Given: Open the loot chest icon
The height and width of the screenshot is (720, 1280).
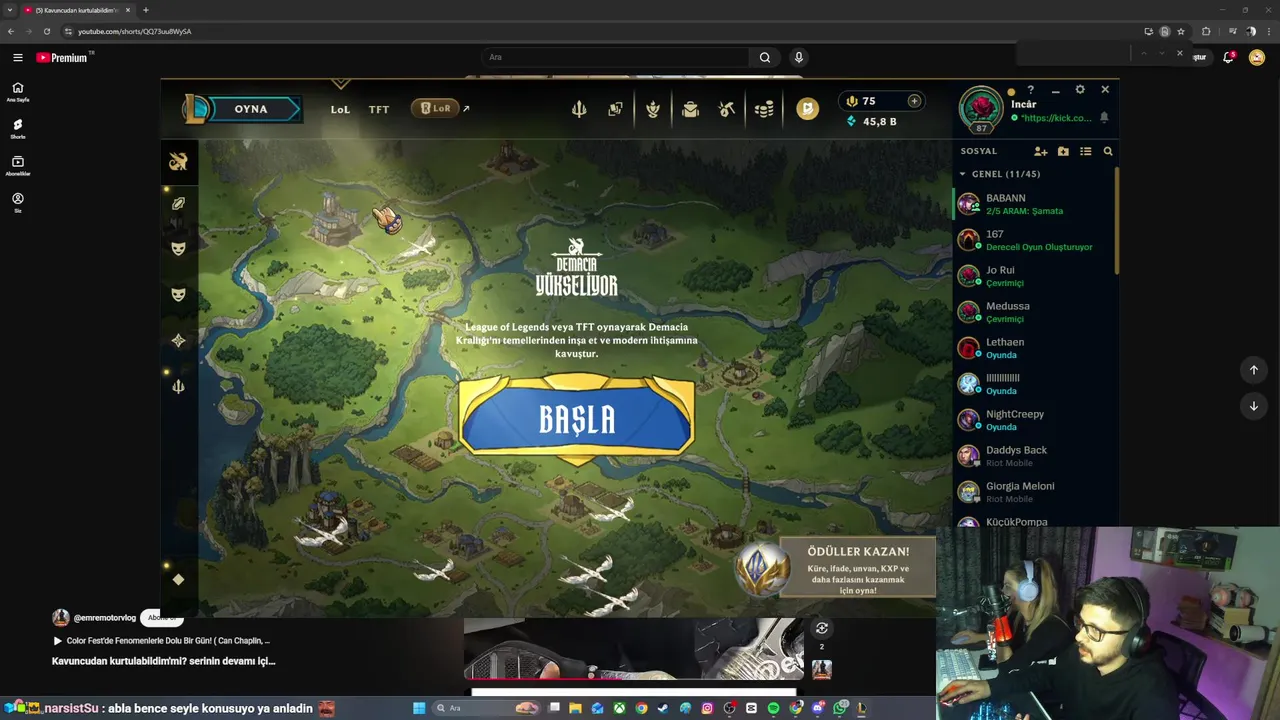Looking at the screenshot, I should point(690,109).
